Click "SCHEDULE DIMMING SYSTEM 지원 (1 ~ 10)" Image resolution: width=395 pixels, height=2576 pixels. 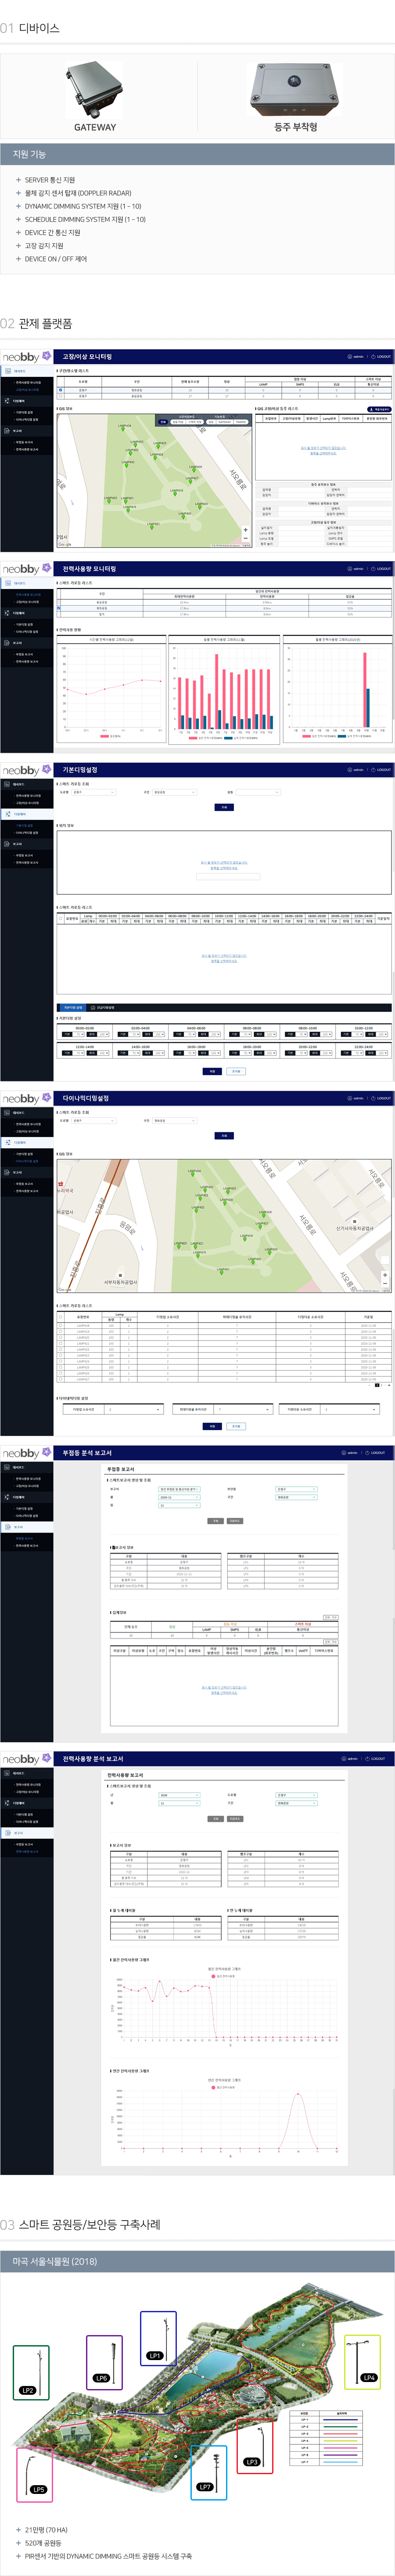point(85,219)
